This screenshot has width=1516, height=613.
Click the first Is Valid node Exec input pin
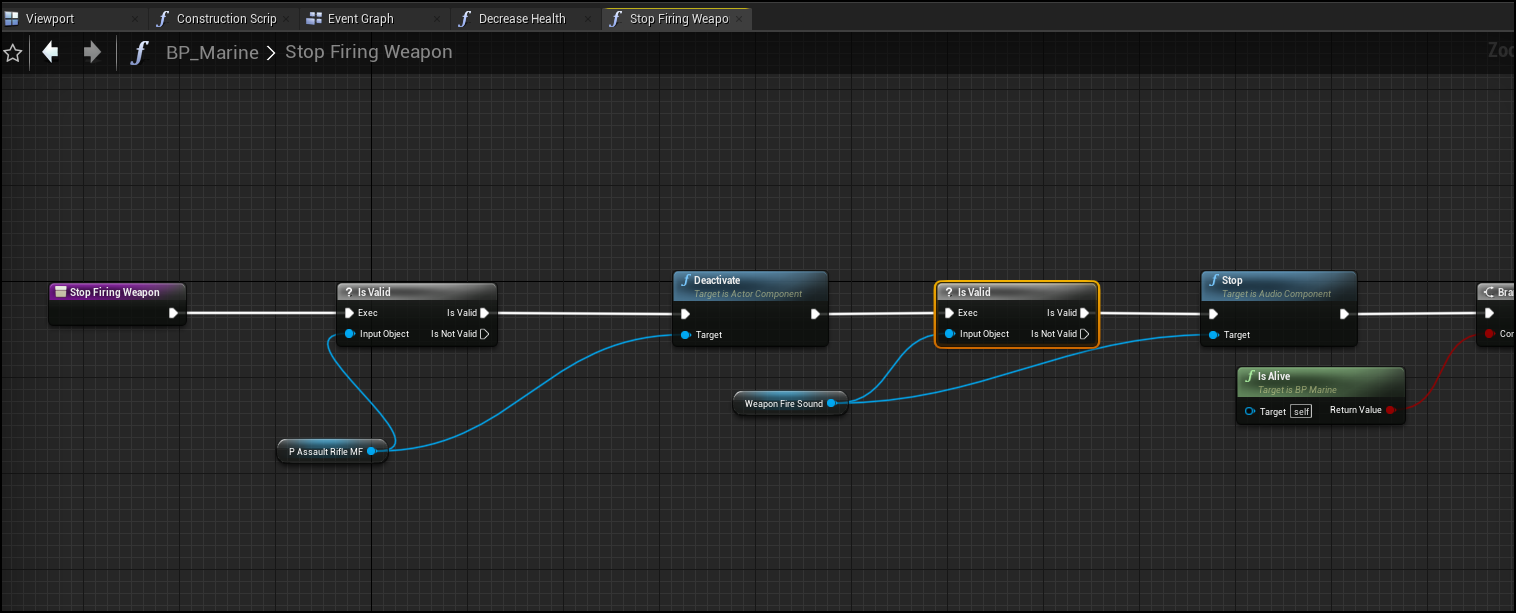pyautogui.click(x=349, y=313)
